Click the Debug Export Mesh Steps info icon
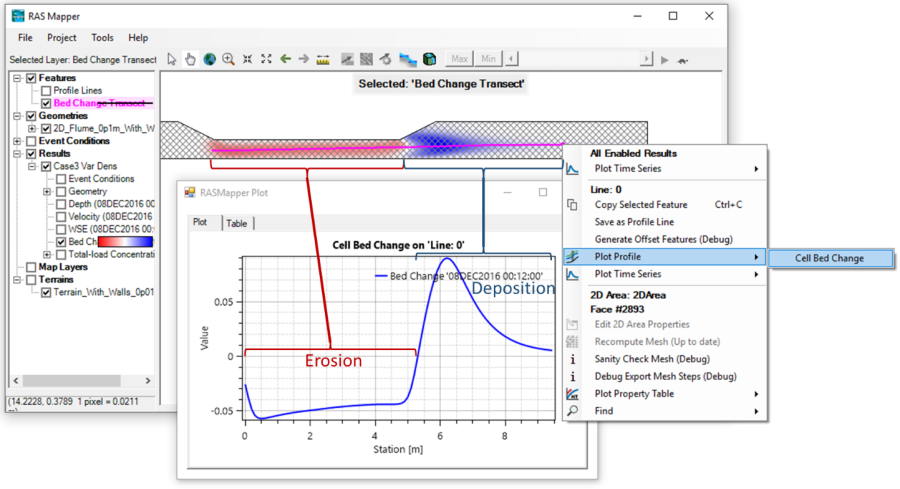Image resolution: width=900 pixels, height=489 pixels. coord(572,377)
